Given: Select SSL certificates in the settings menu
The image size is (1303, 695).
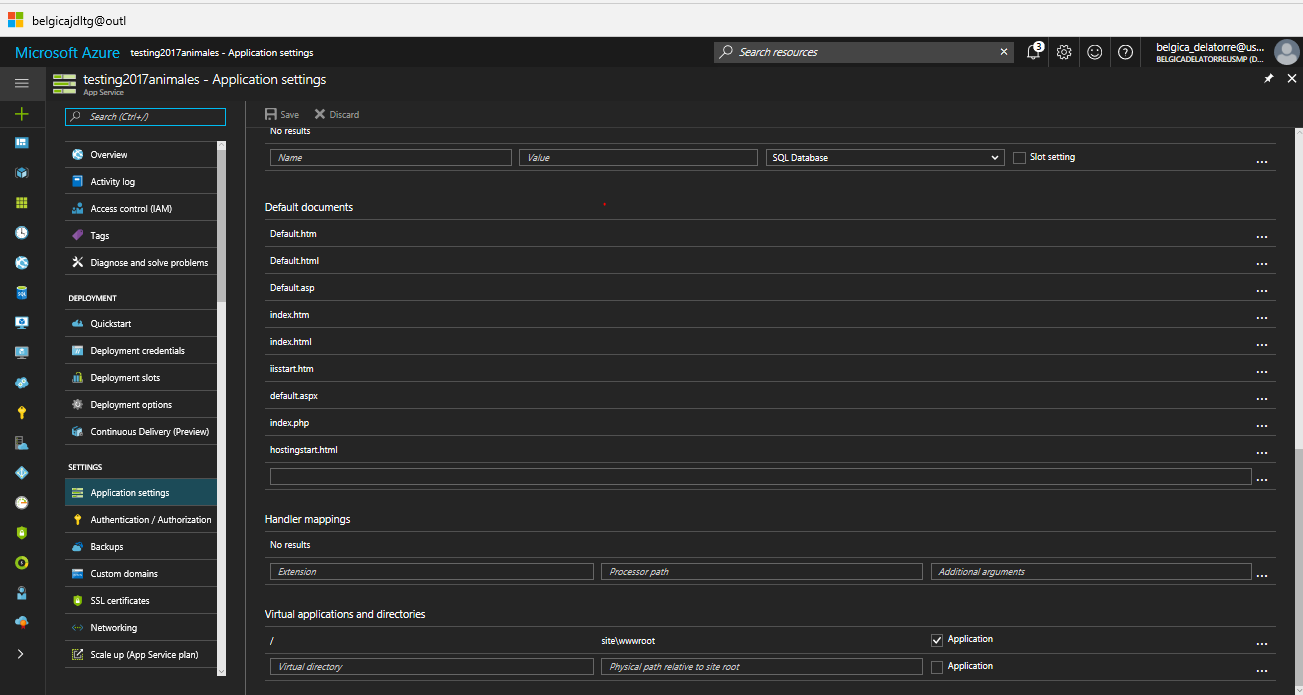Looking at the screenshot, I should (120, 601).
